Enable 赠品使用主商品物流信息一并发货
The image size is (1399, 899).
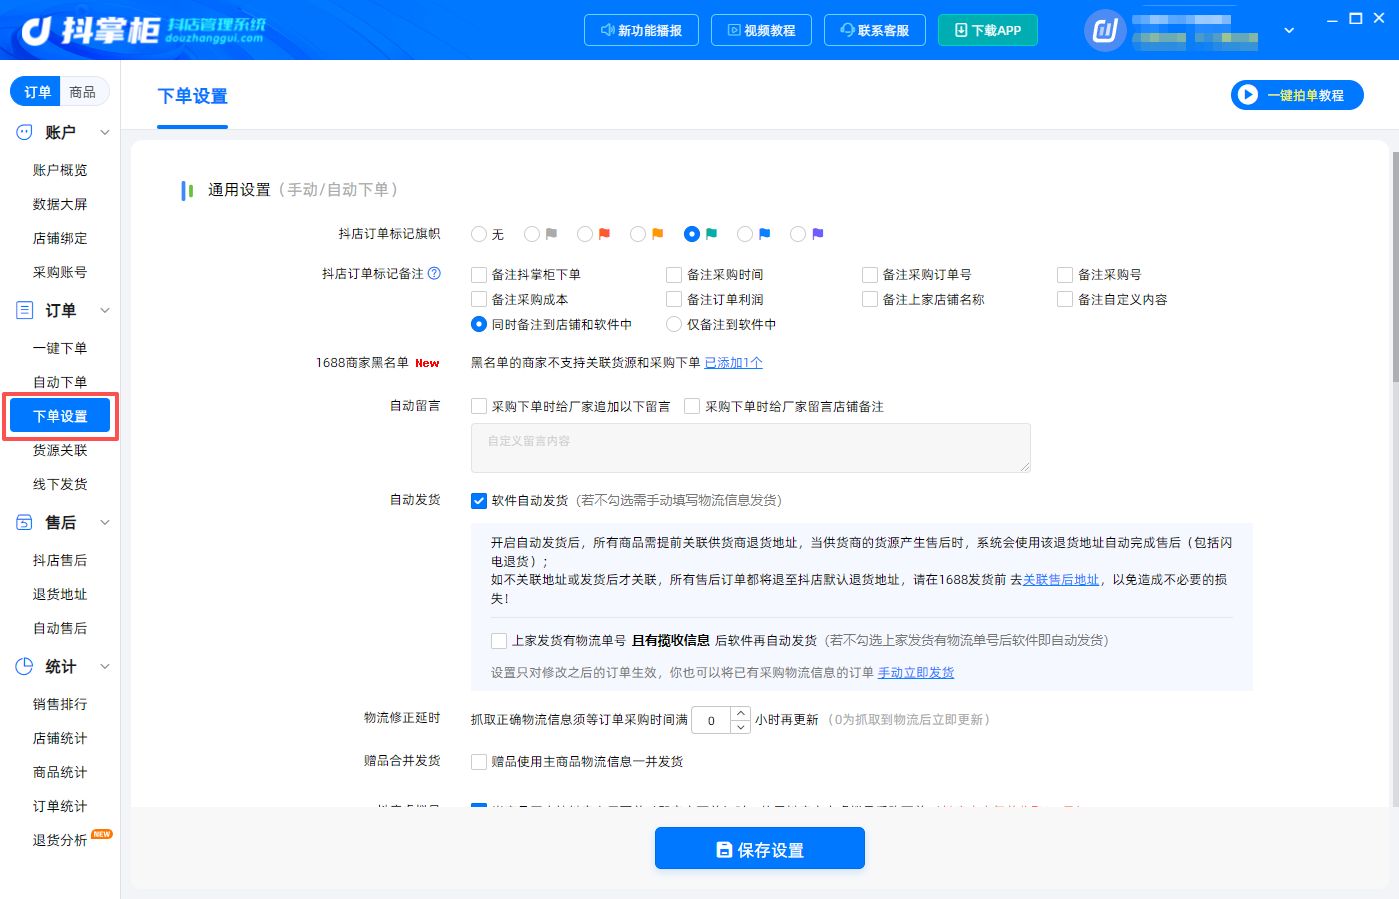[479, 761]
